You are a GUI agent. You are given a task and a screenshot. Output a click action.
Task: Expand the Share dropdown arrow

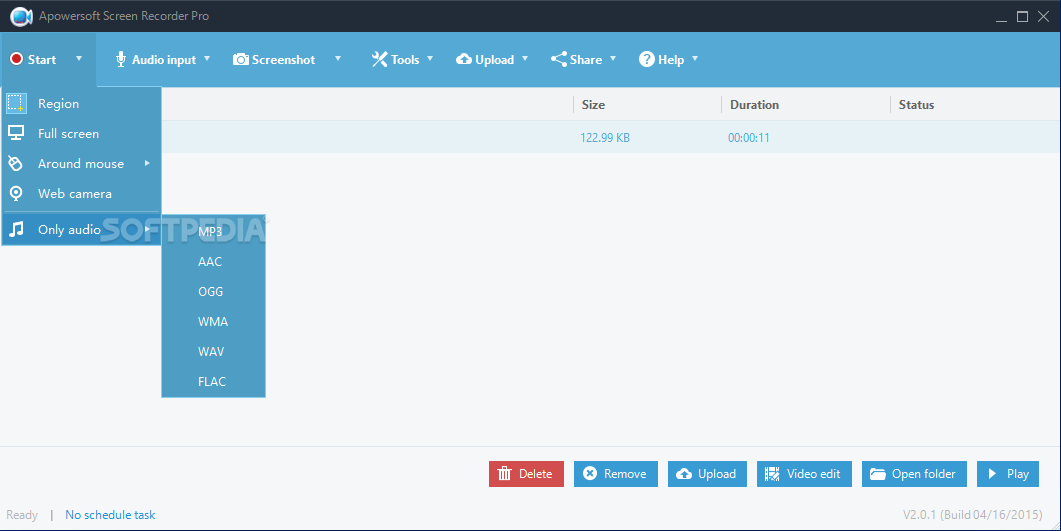[x=613, y=59]
